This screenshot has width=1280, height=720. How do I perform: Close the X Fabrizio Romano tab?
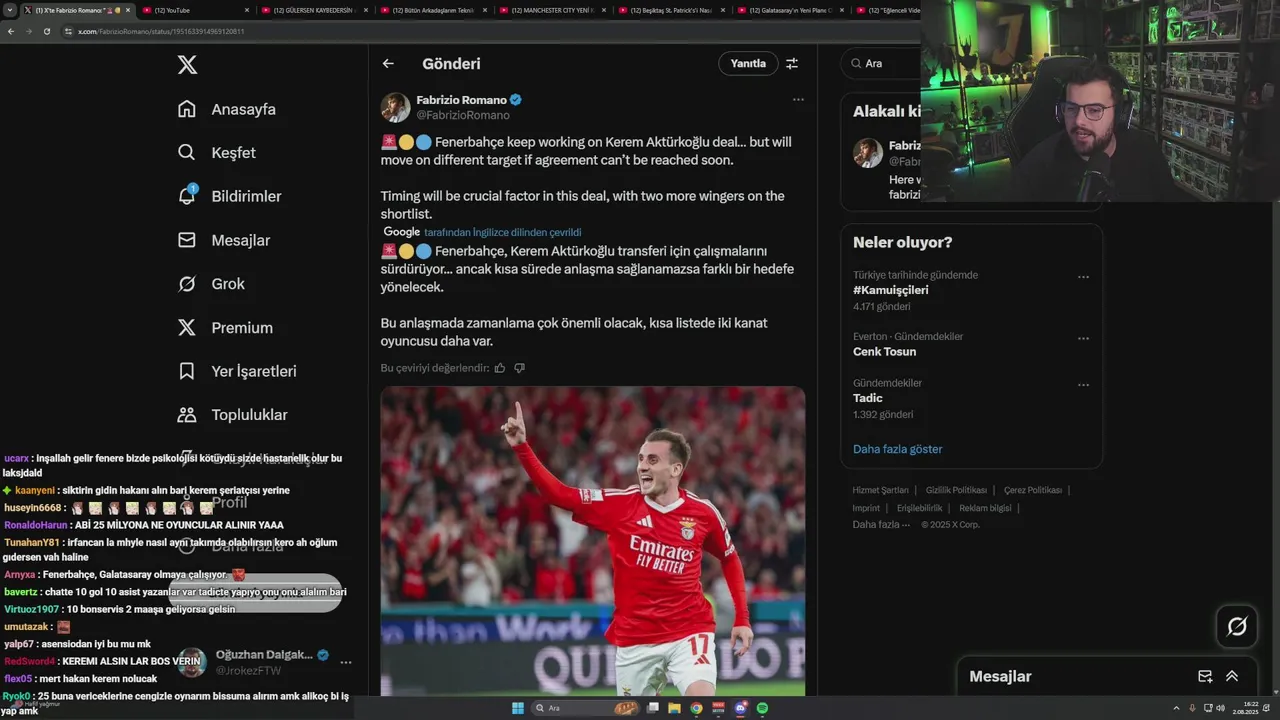click(x=128, y=10)
